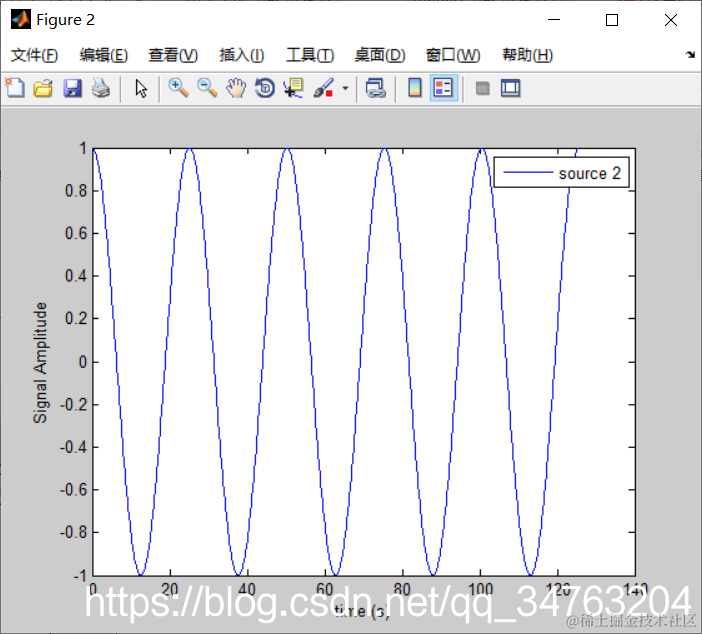Open the 工具(T) menu
702x634 pixels.
click(310, 55)
